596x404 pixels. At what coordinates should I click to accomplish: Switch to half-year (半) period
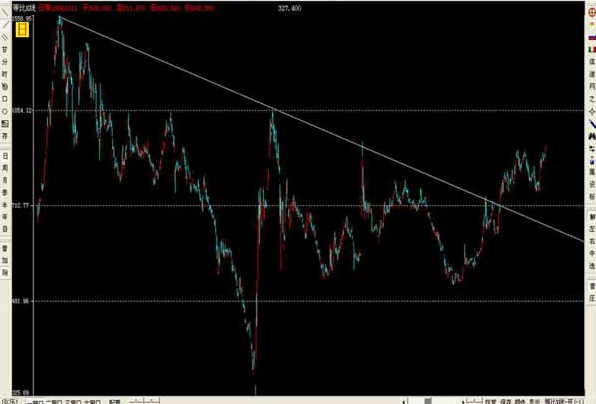[5, 205]
